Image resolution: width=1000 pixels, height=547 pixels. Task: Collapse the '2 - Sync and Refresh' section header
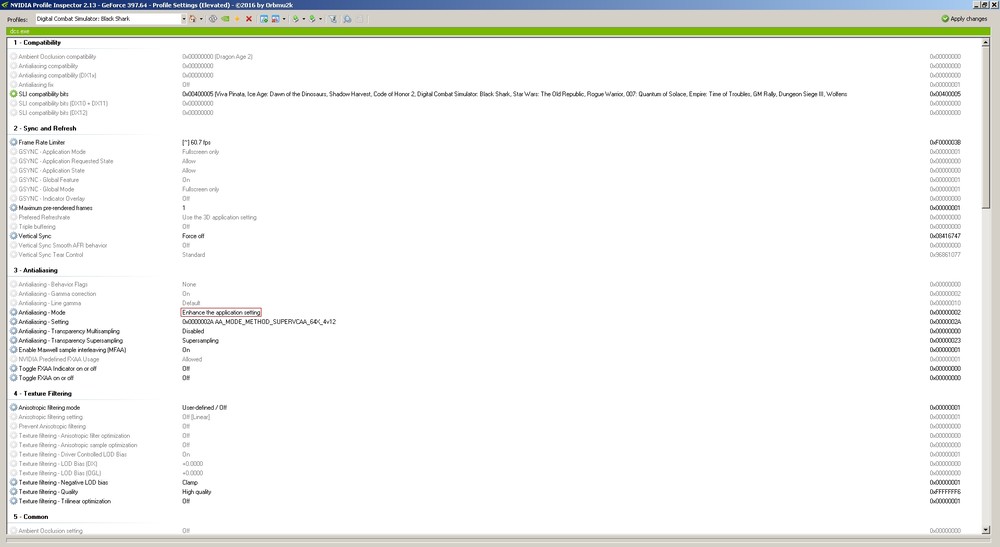point(45,128)
